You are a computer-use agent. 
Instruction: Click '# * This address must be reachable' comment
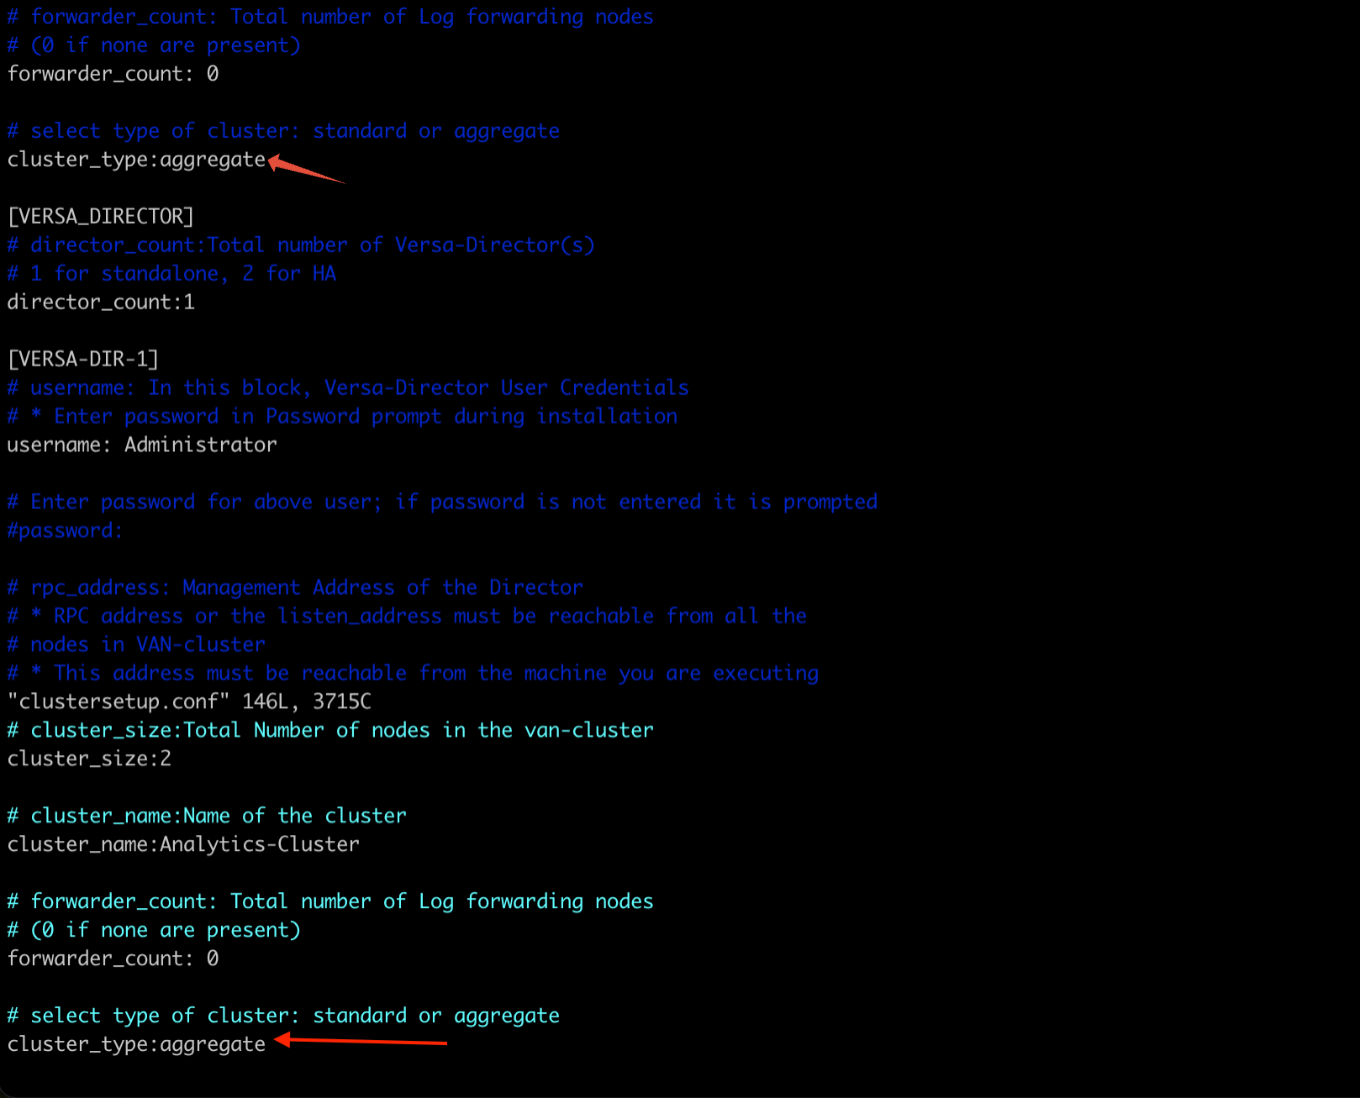click(x=413, y=673)
